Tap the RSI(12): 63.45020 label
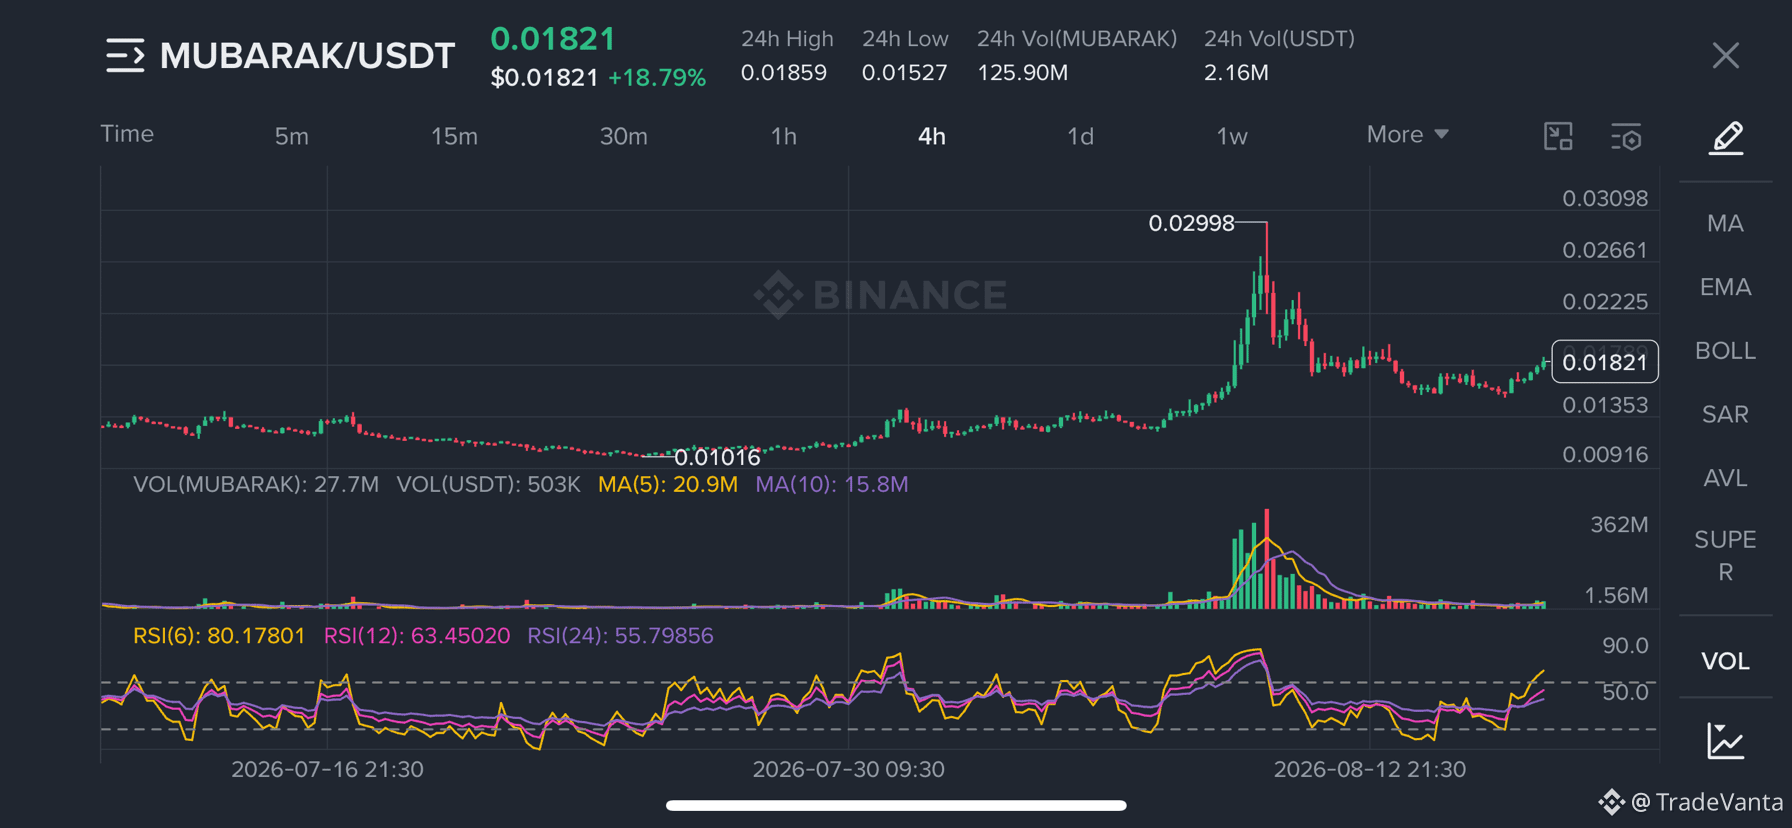 pos(416,636)
